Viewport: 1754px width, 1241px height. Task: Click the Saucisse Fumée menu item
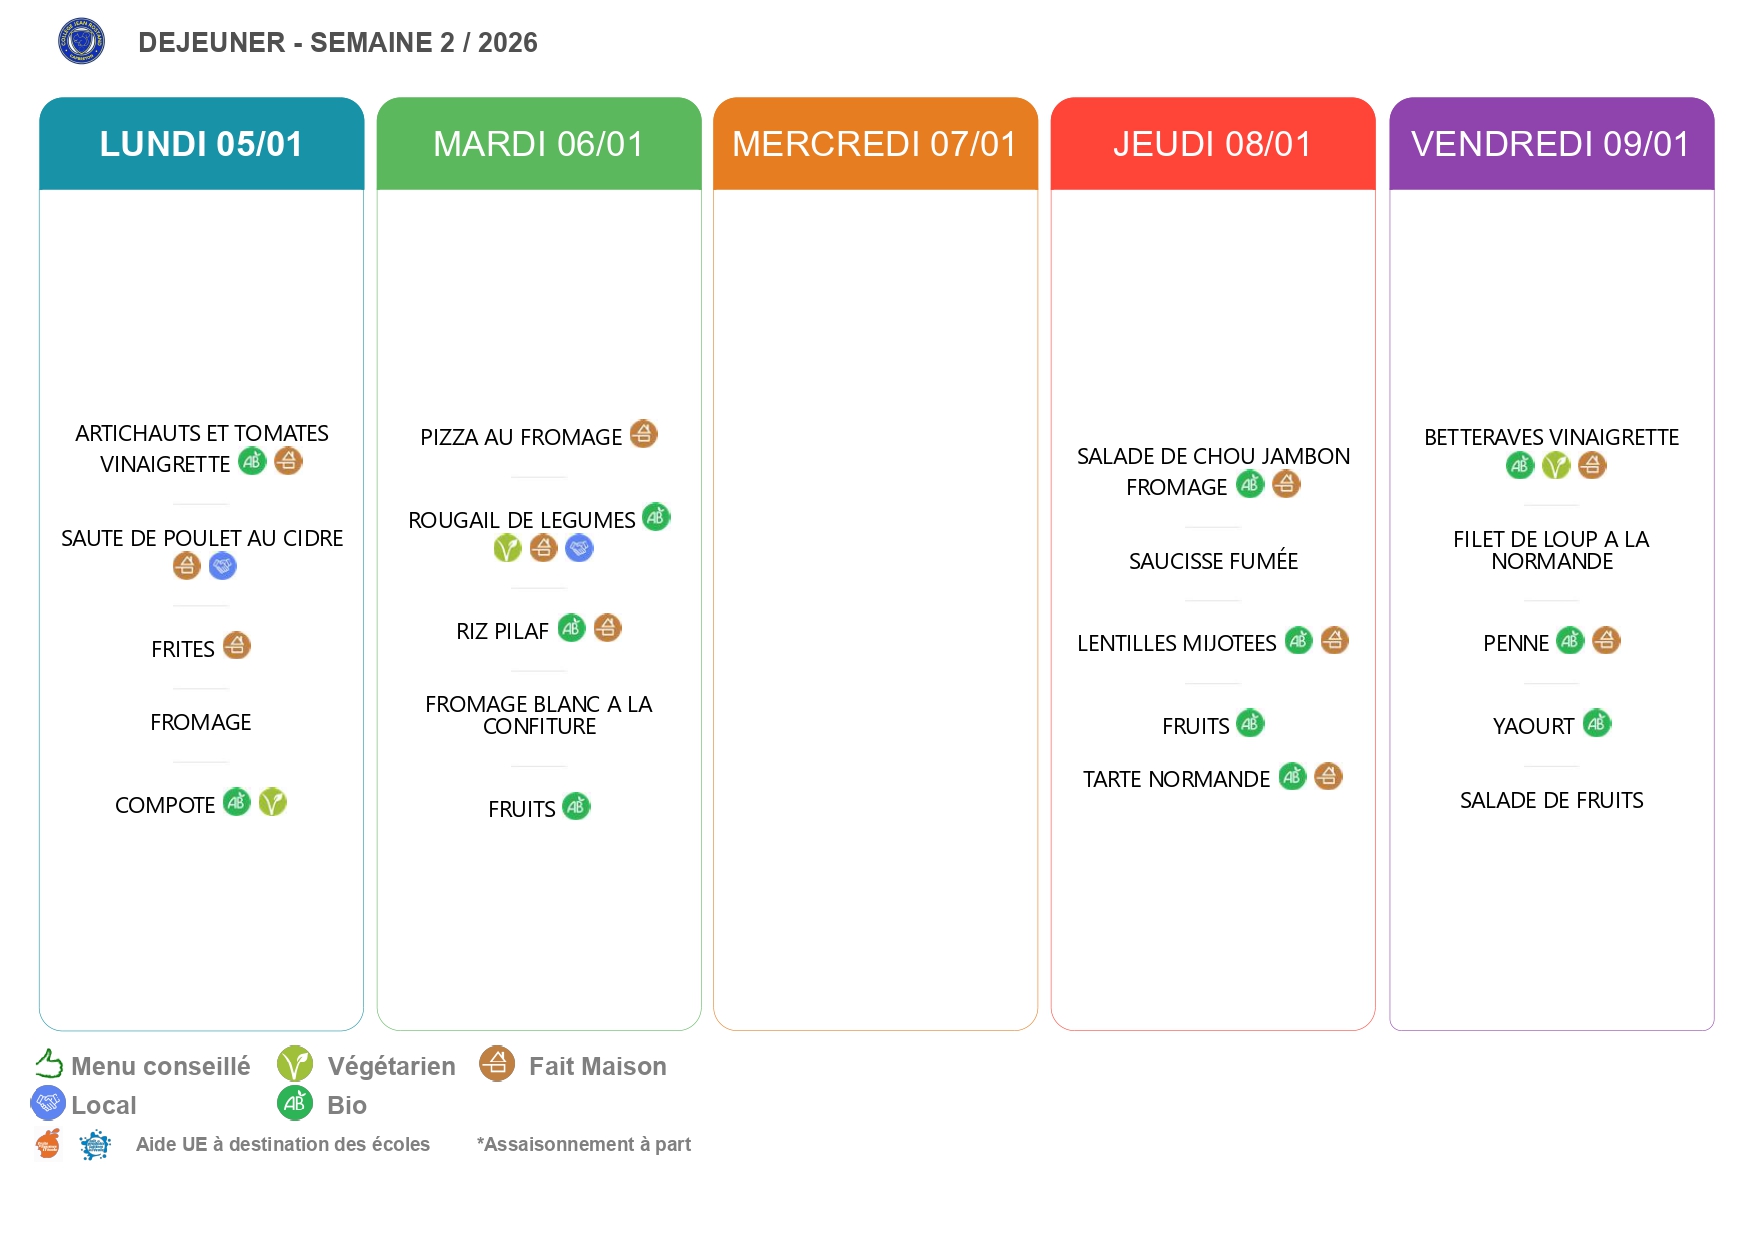point(1213,562)
